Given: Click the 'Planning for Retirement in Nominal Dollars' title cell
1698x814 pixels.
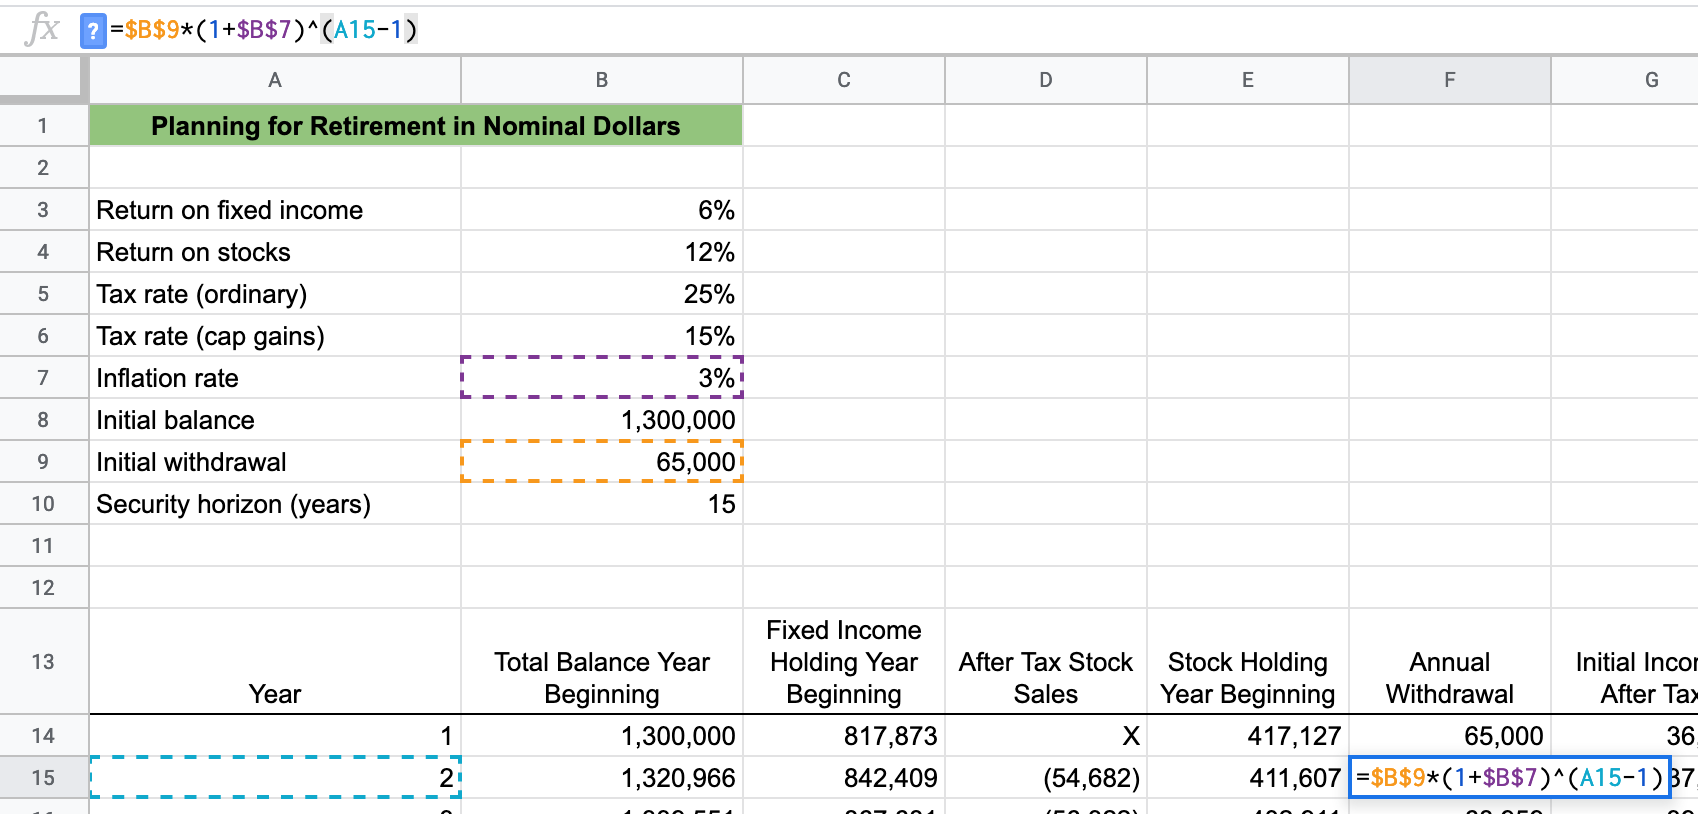Looking at the screenshot, I should pyautogui.click(x=416, y=126).
